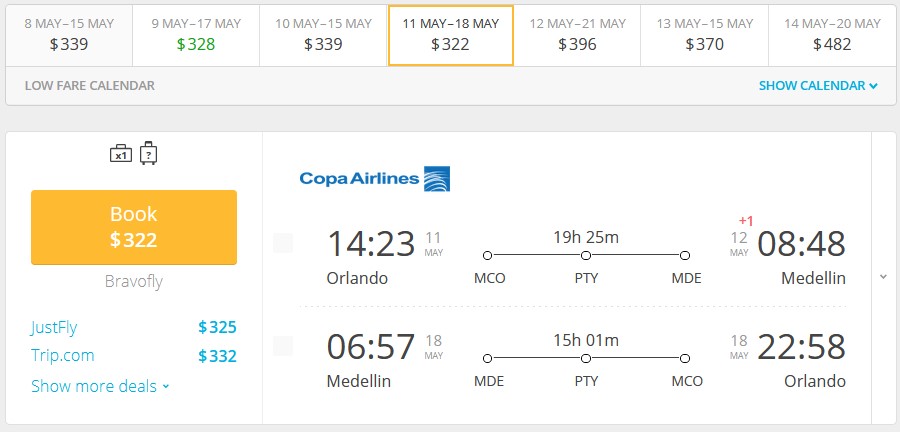
Task: Select the 12 May–21 May $396 date tab
Action: click(x=577, y=36)
